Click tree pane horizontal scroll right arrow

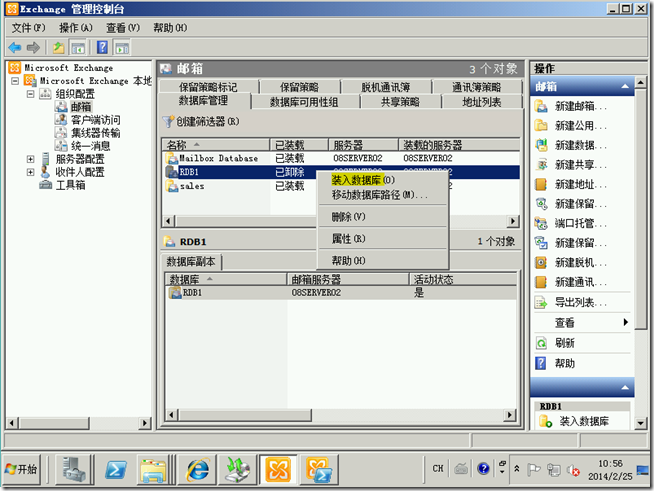click(x=144, y=423)
